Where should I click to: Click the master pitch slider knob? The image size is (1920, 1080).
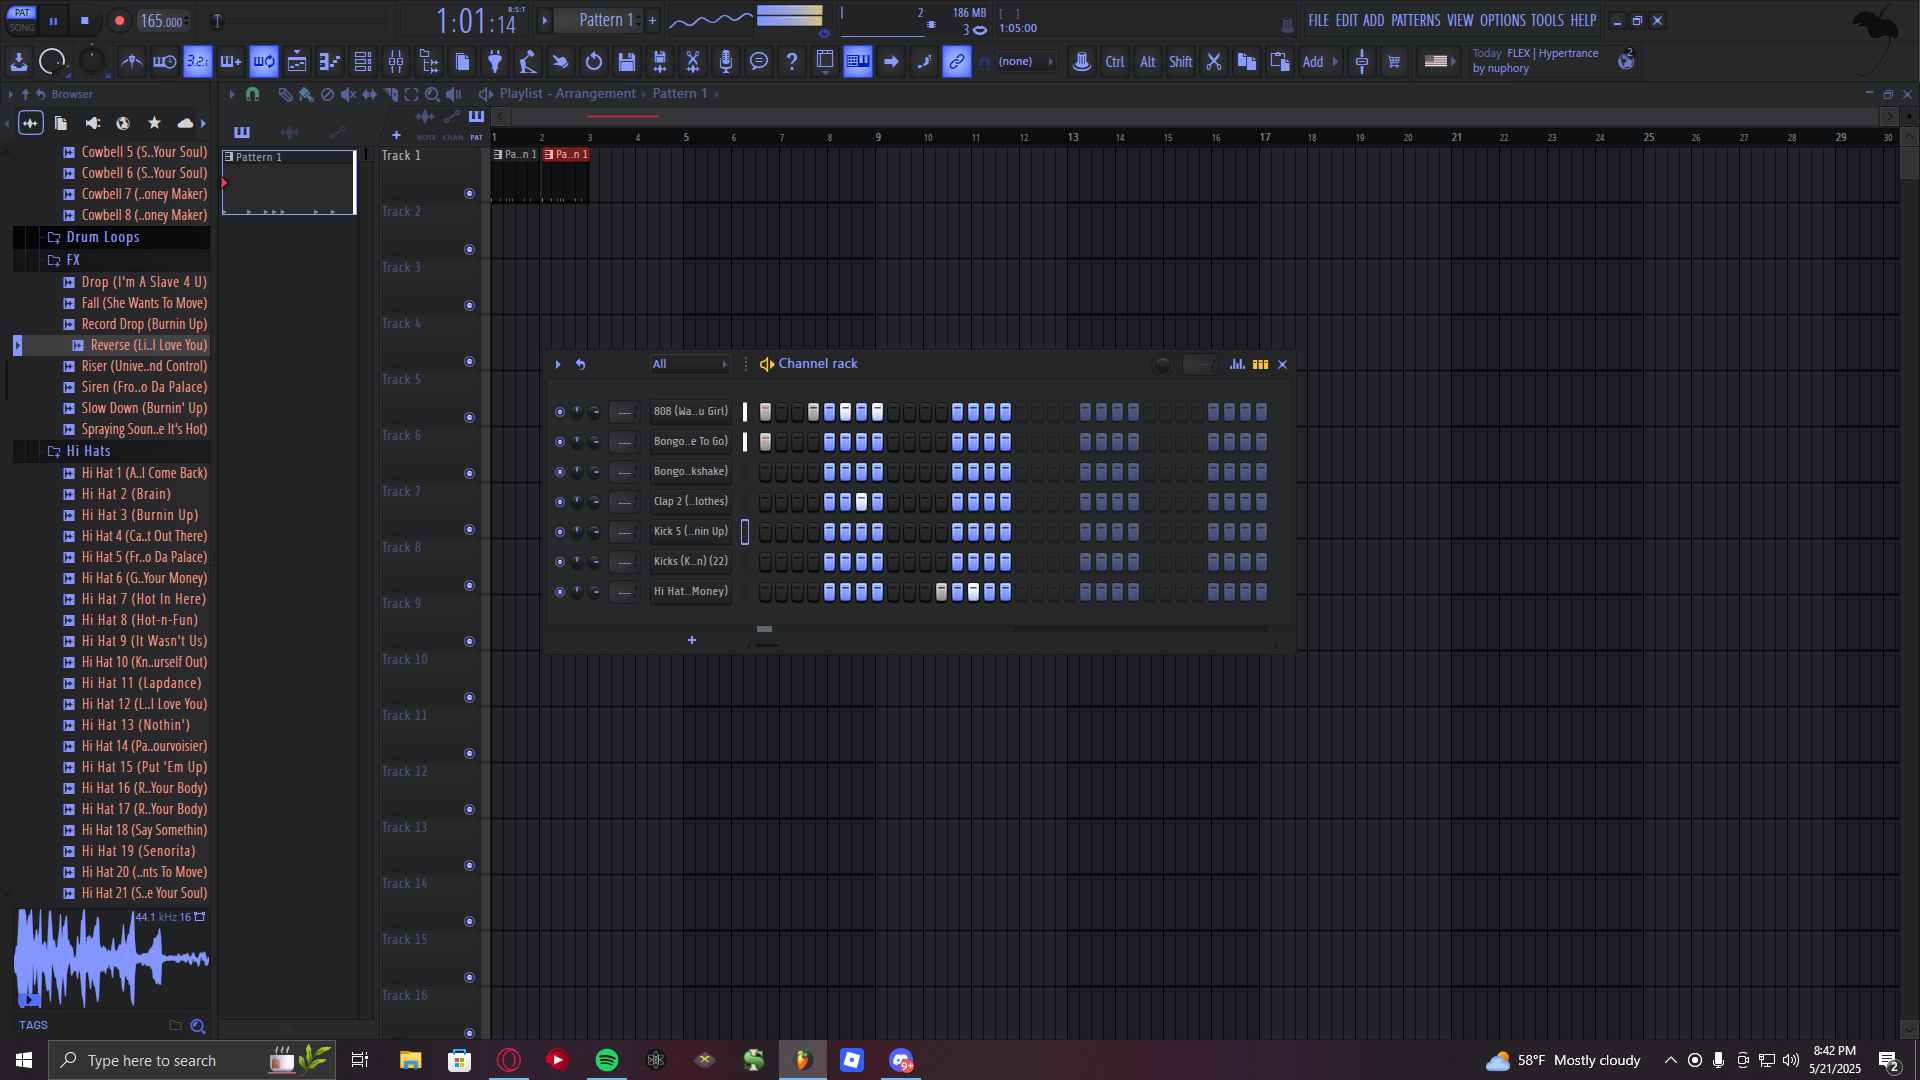click(218, 20)
